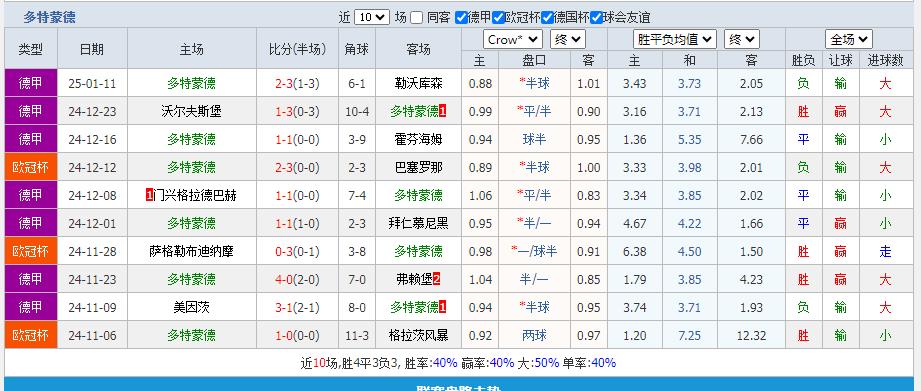Click the 4-0(2-0) score against 弗赖堡

coord(297,279)
